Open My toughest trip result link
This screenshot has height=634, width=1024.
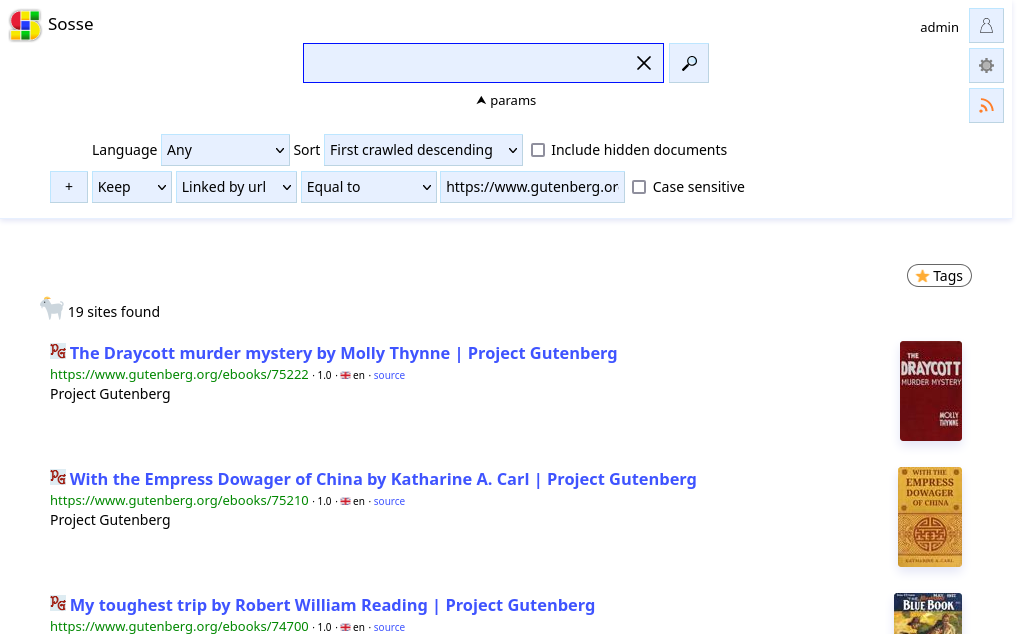point(332,605)
